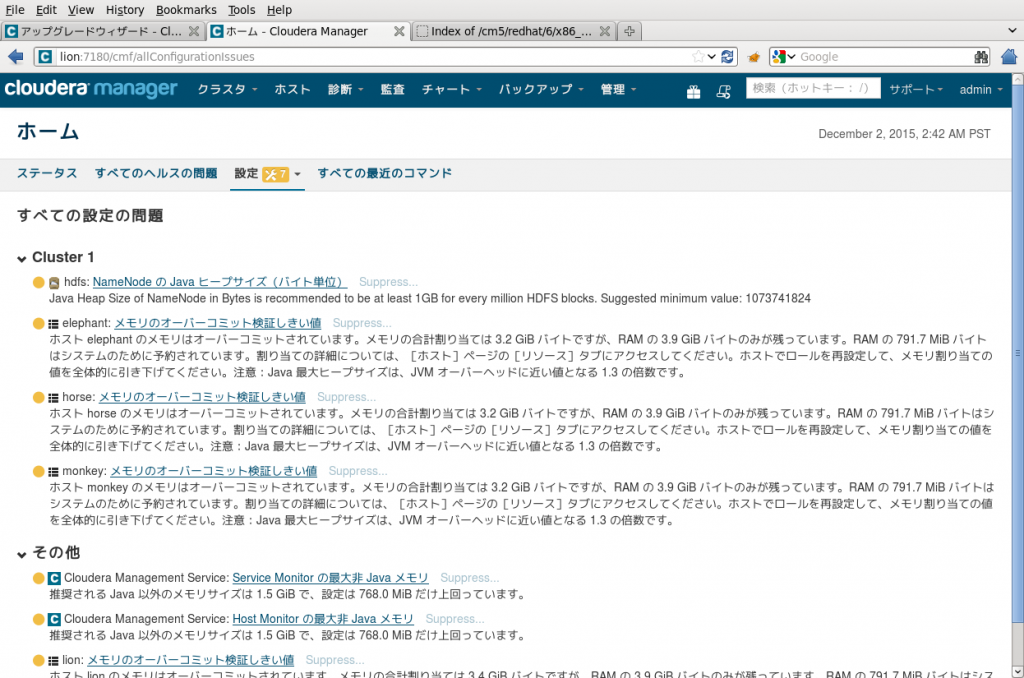Click the orange configuration issues badge 7

click(276, 174)
